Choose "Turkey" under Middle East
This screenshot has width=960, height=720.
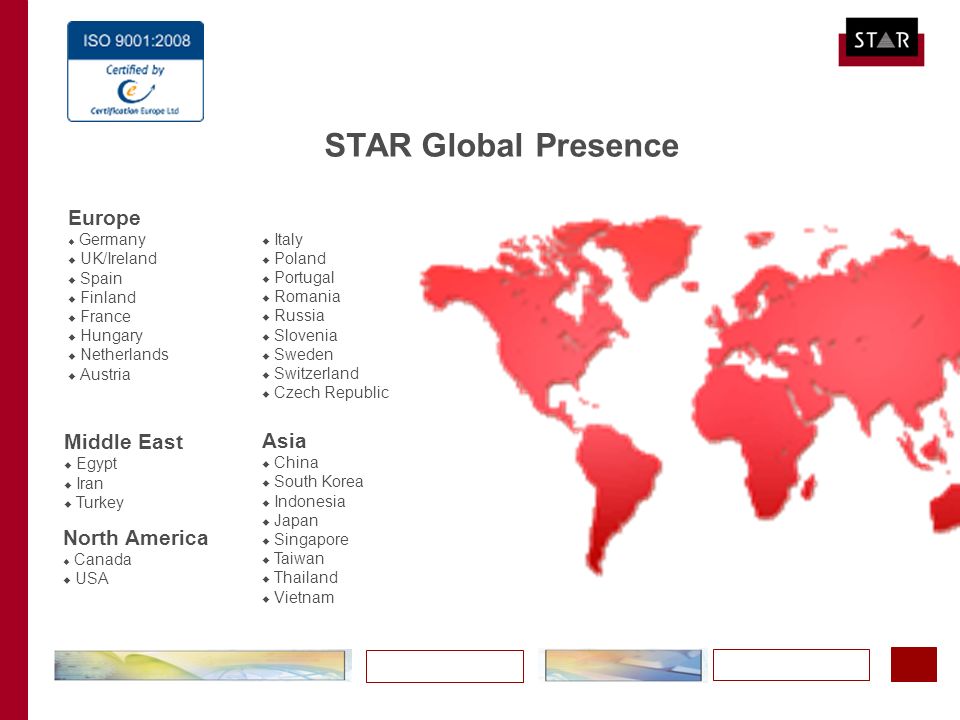tap(100, 503)
